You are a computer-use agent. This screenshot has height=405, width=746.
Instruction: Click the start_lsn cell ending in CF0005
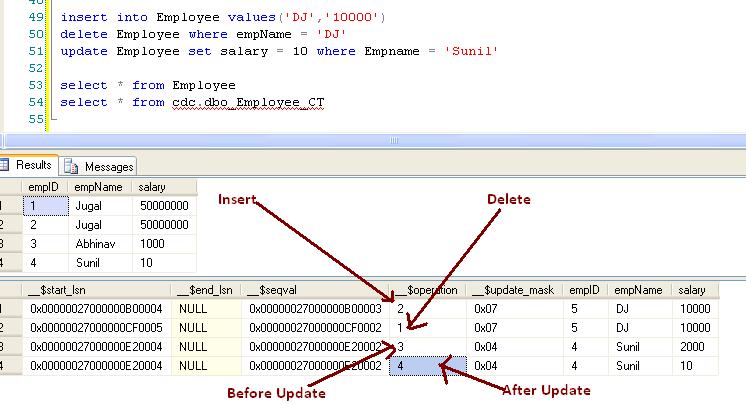[96, 327]
